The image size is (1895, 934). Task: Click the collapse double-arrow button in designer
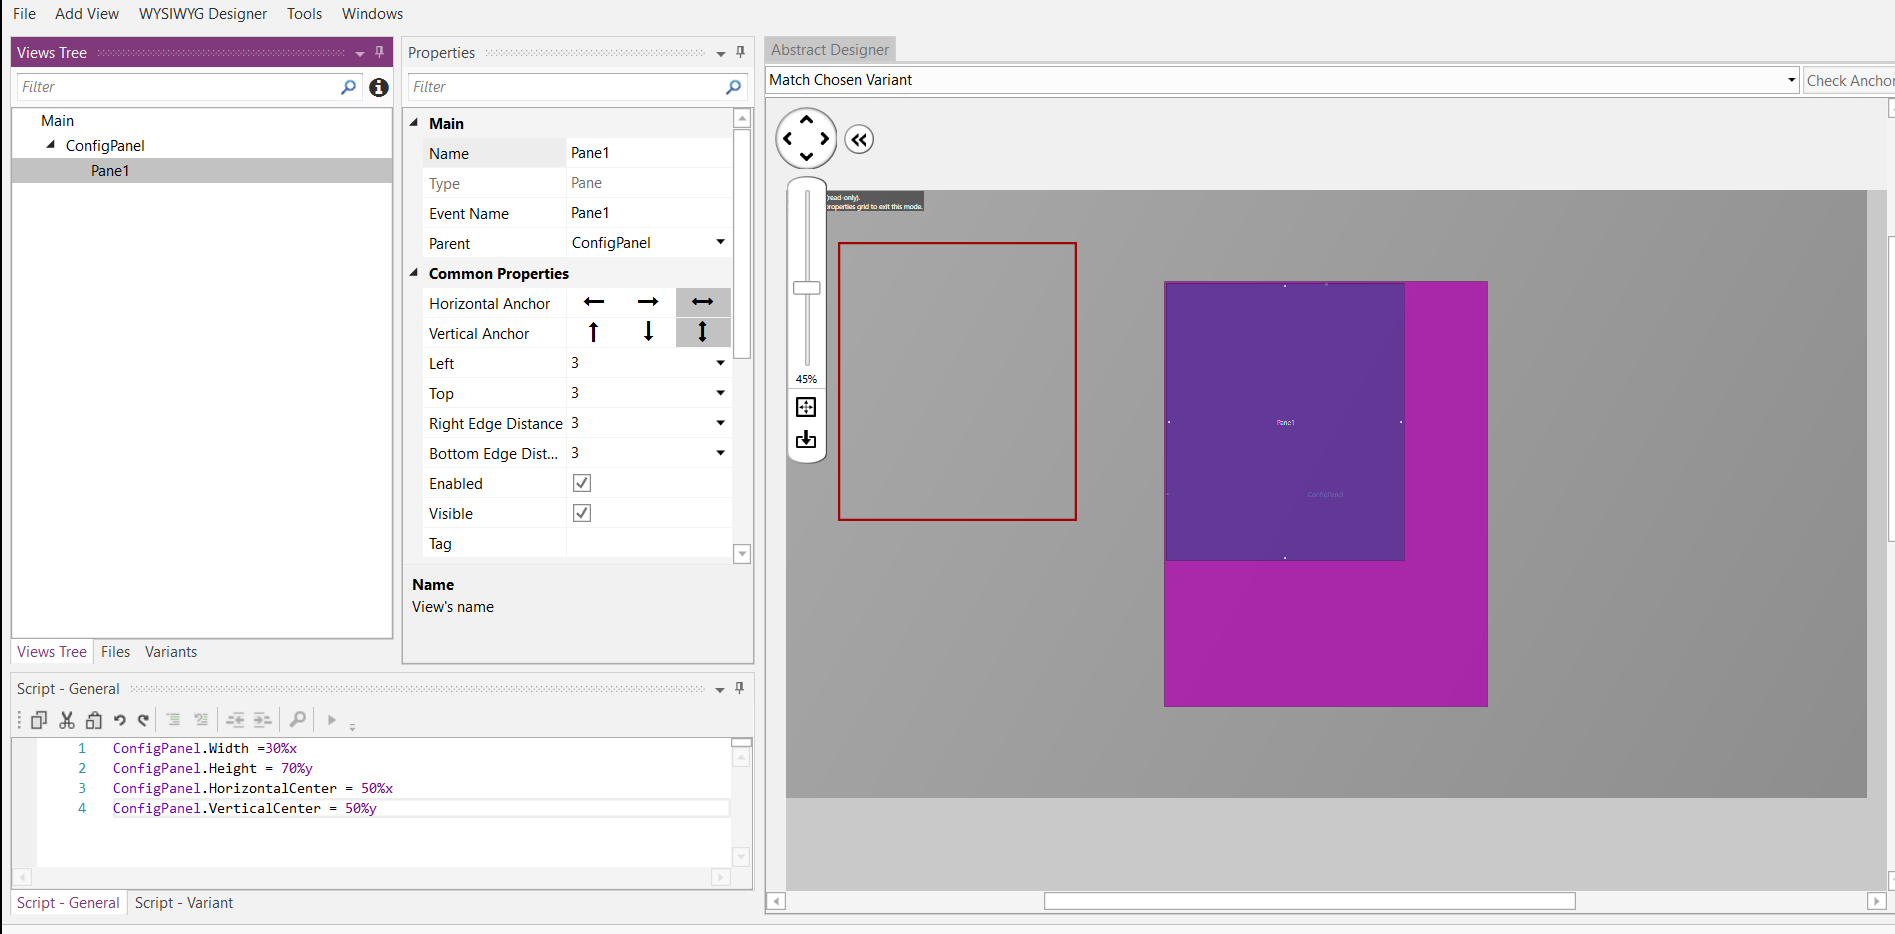tap(859, 139)
